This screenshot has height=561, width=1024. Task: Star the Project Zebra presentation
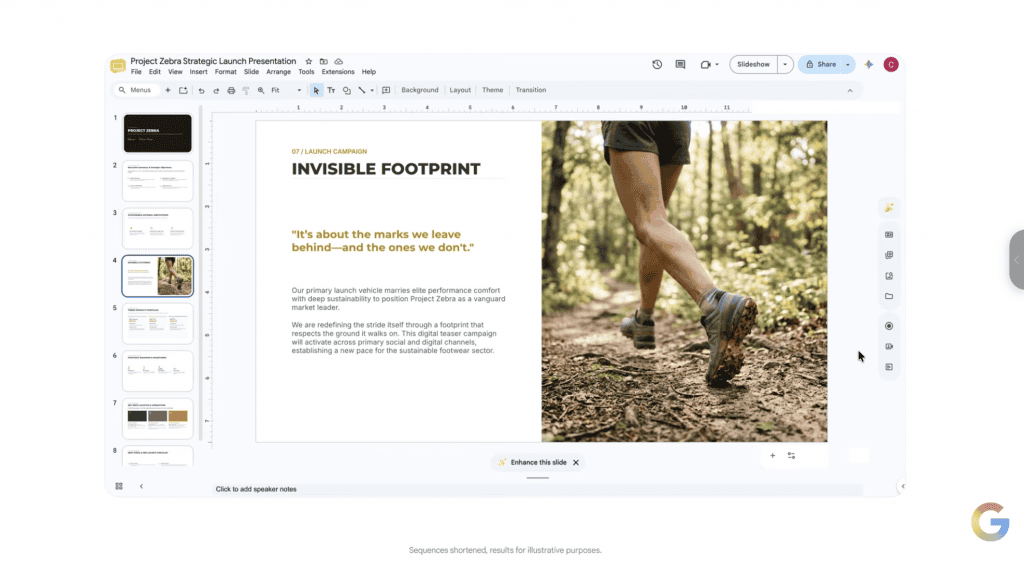click(309, 61)
